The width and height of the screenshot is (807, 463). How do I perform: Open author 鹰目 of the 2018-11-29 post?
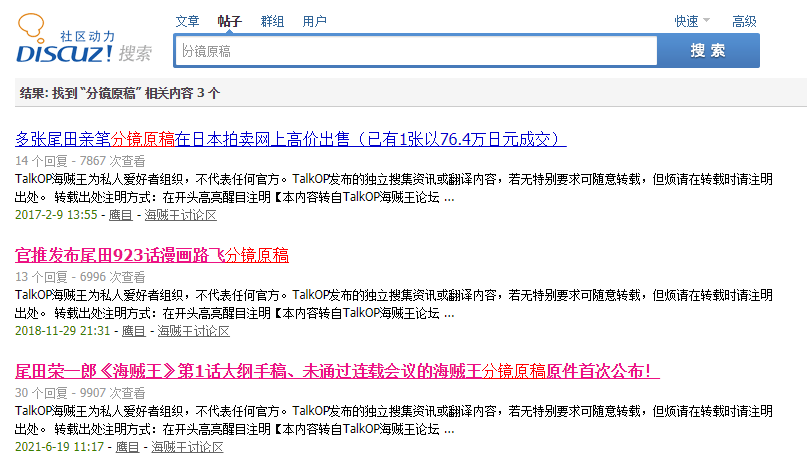click(134, 331)
